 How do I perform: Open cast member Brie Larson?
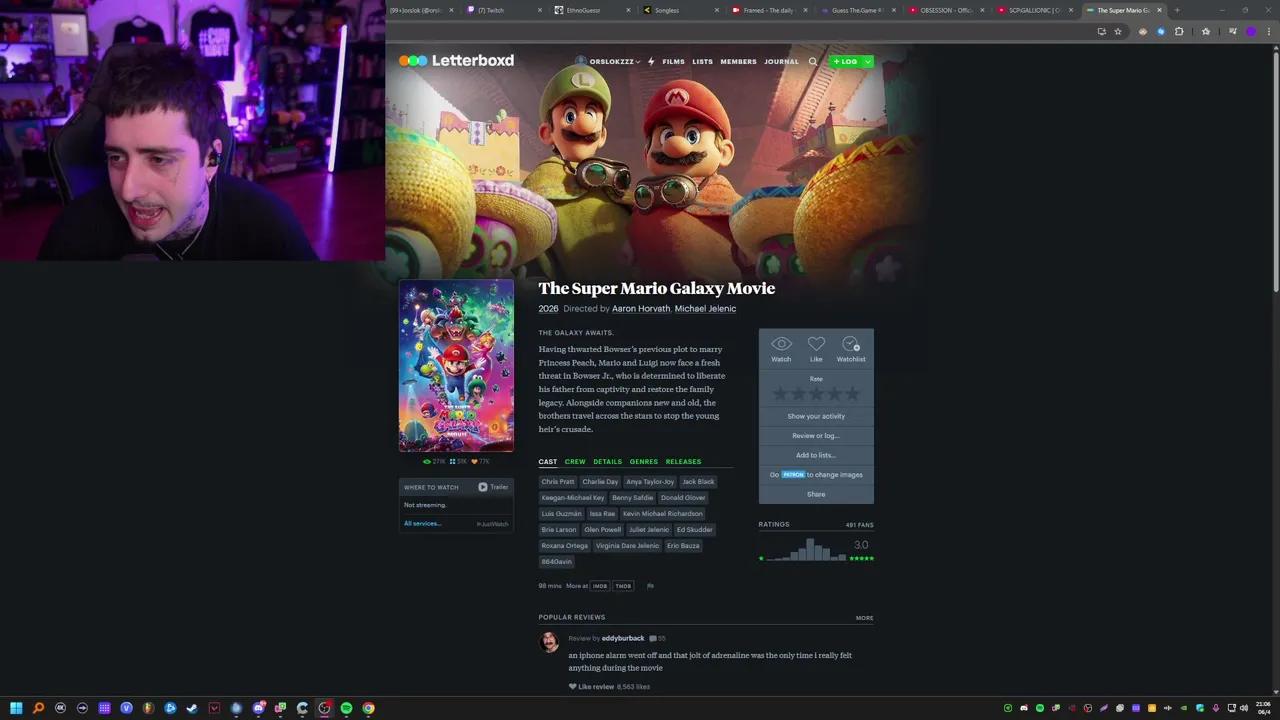pos(559,530)
